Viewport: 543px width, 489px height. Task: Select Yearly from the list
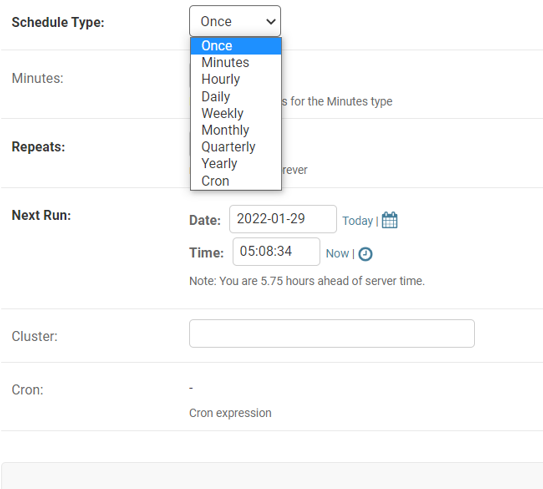coord(236,163)
